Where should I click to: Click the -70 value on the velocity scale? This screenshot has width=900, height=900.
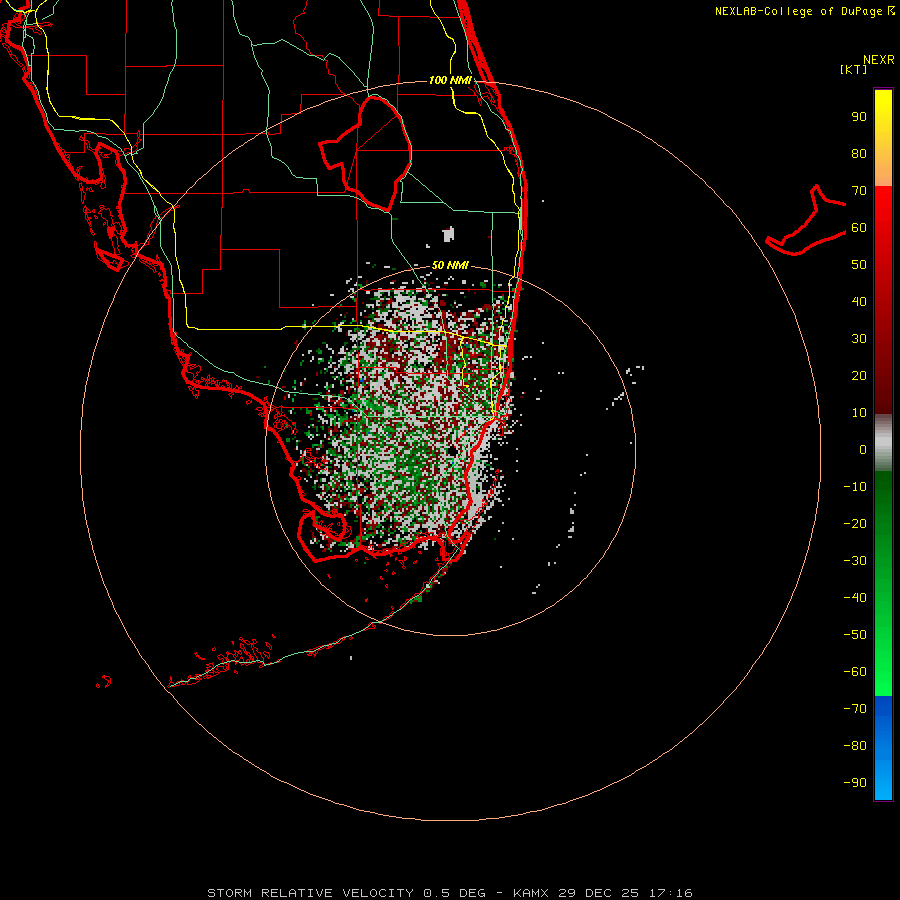(x=855, y=709)
